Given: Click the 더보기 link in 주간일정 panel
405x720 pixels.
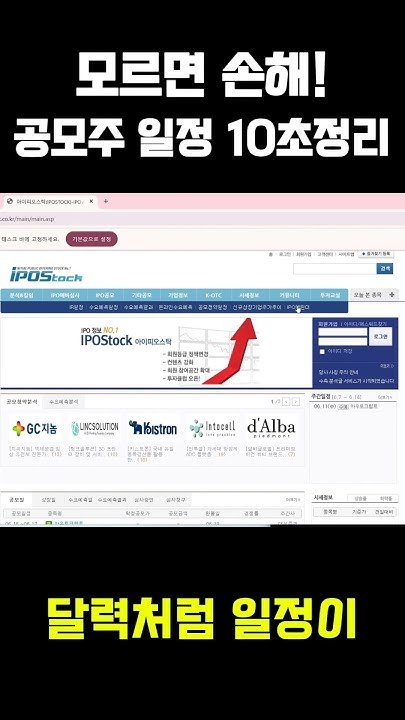Looking at the screenshot, I should (x=385, y=397).
